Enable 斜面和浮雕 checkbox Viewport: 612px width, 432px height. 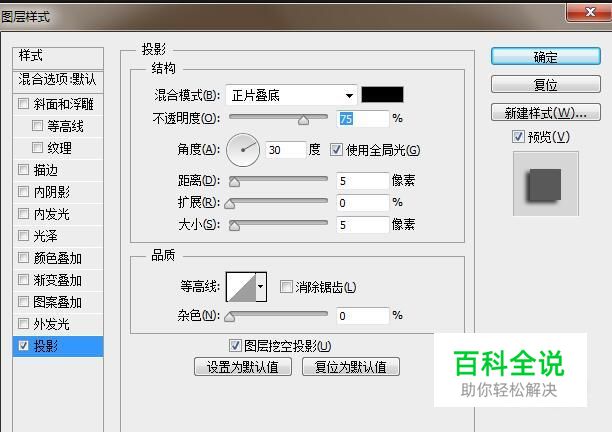pos(23,104)
